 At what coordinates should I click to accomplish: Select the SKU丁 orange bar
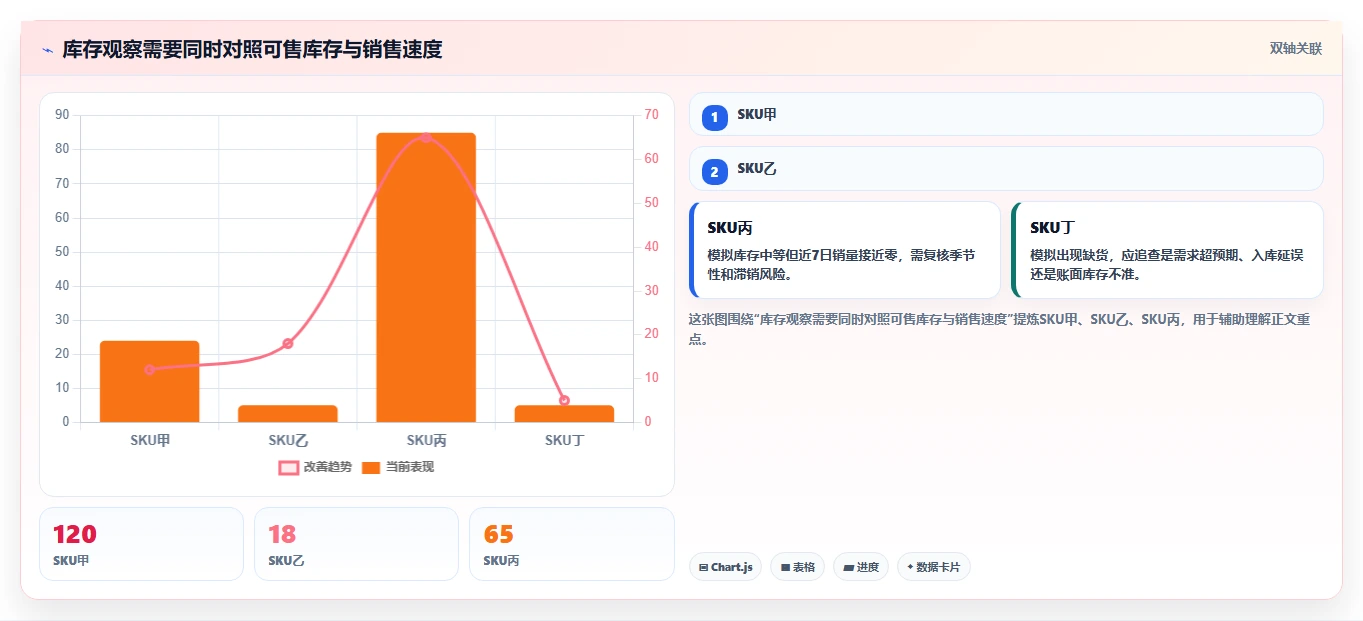[564, 414]
